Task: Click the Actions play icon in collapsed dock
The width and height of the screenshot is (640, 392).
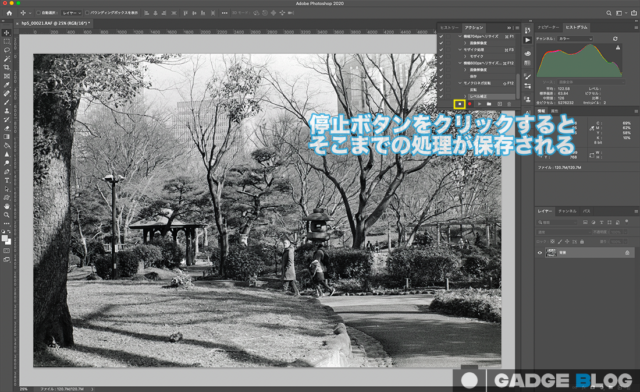Action: 527,40
